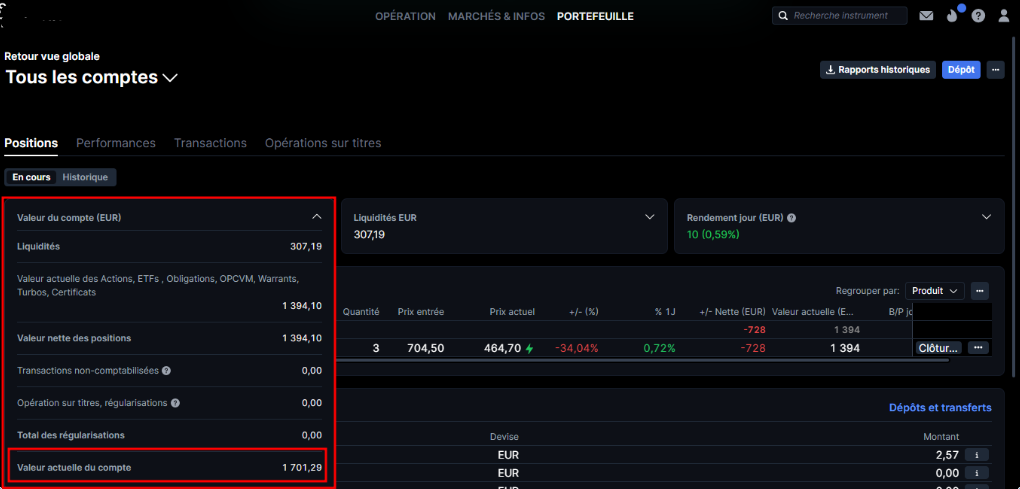Open the messages envelope icon

click(926, 16)
